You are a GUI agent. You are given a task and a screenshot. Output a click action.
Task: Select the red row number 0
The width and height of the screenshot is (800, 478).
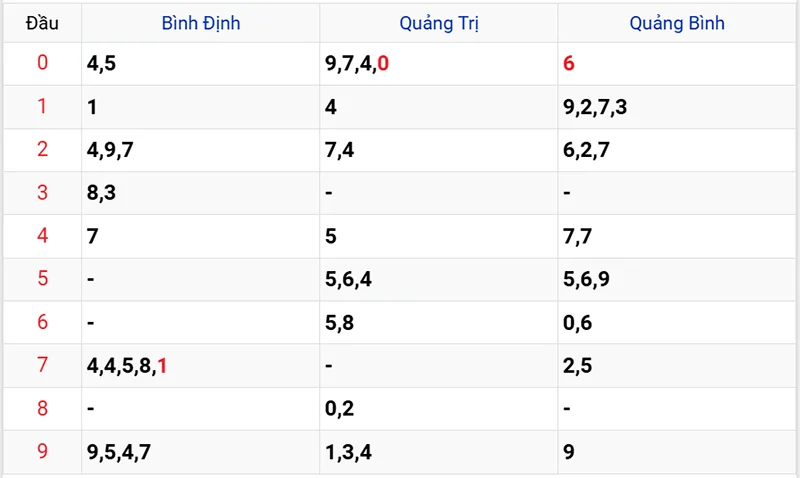pyautogui.click(x=42, y=64)
